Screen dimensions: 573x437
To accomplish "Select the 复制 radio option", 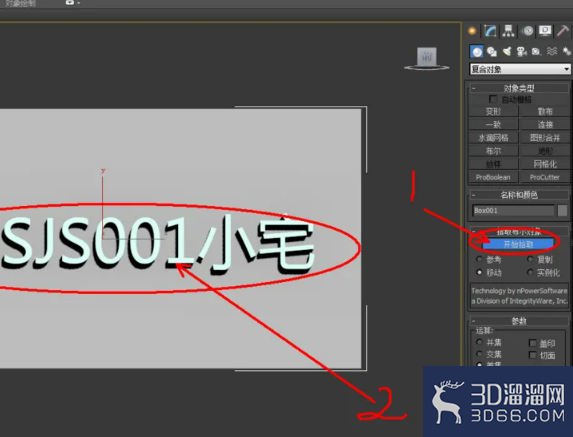I will (530, 259).
